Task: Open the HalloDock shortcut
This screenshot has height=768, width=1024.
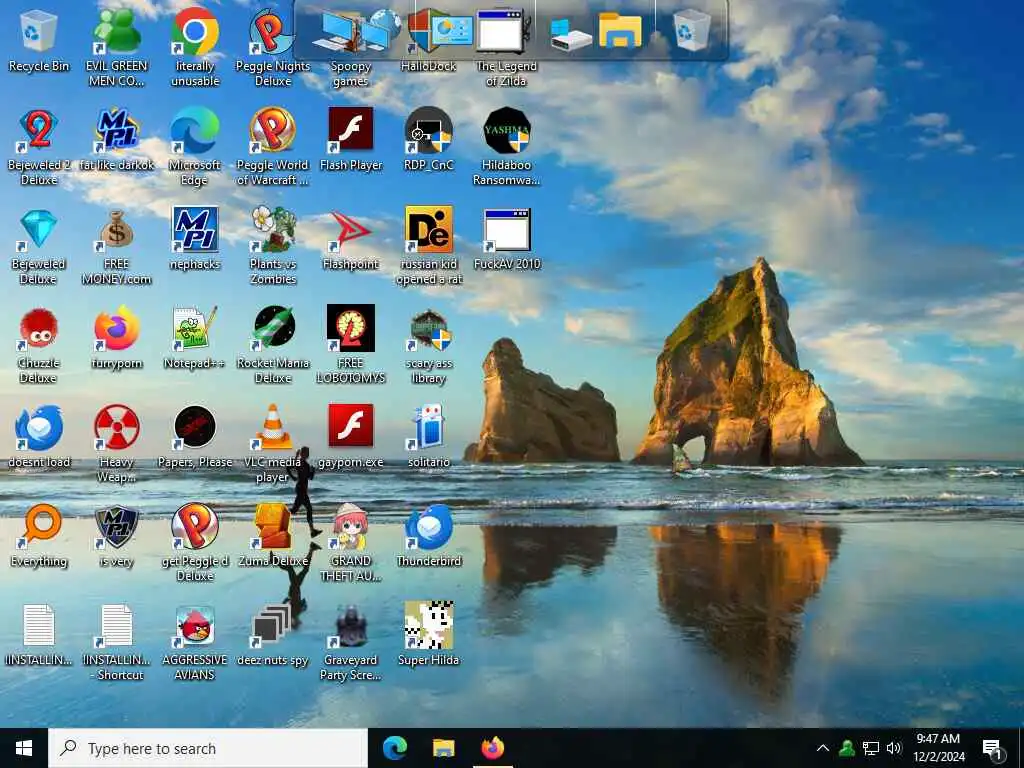Action: 429,40
